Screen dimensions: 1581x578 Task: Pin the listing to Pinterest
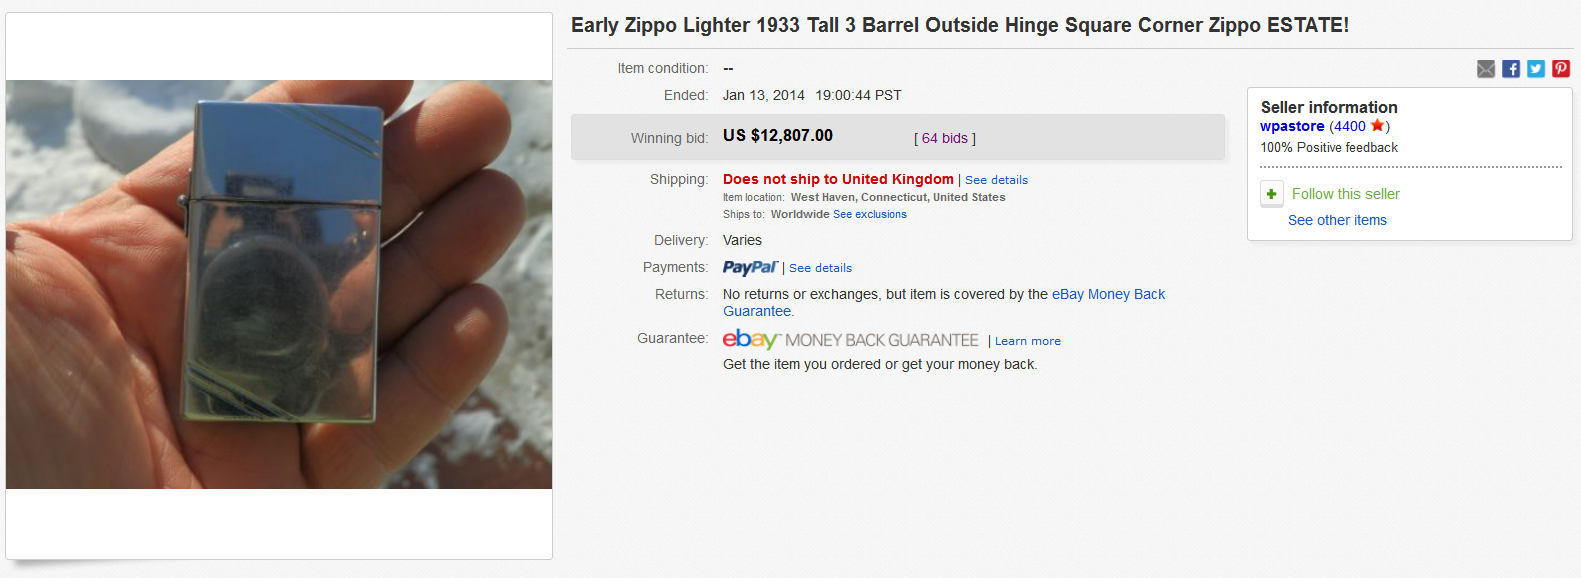1561,68
